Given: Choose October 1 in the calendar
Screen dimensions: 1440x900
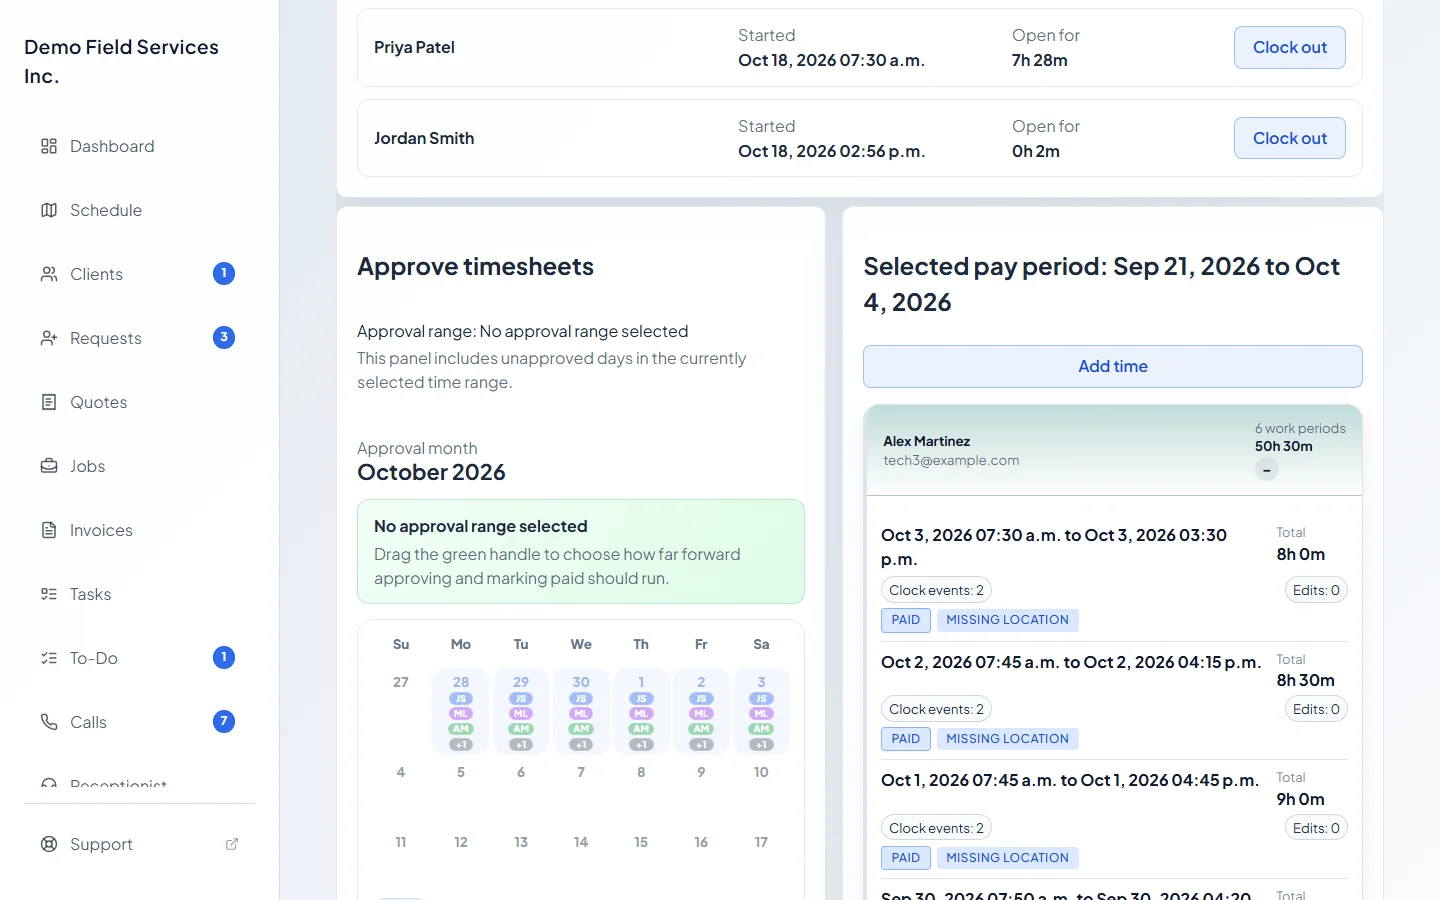Looking at the screenshot, I should (641, 711).
